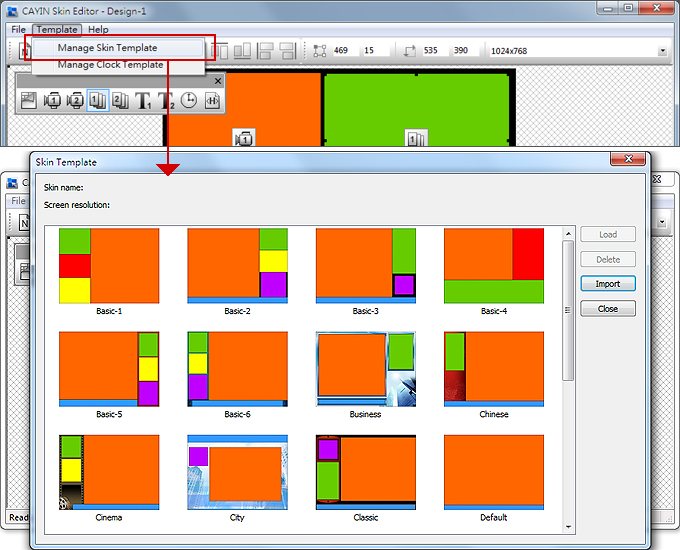Open the Help menu
Viewport: 680px width, 550px height.
point(98,30)
